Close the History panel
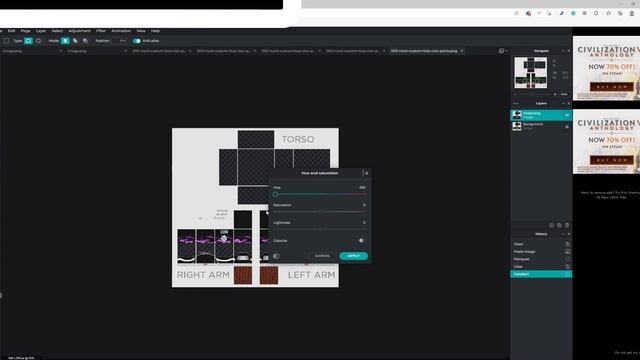This screenshot has height=360, width=640. [569, 234]
